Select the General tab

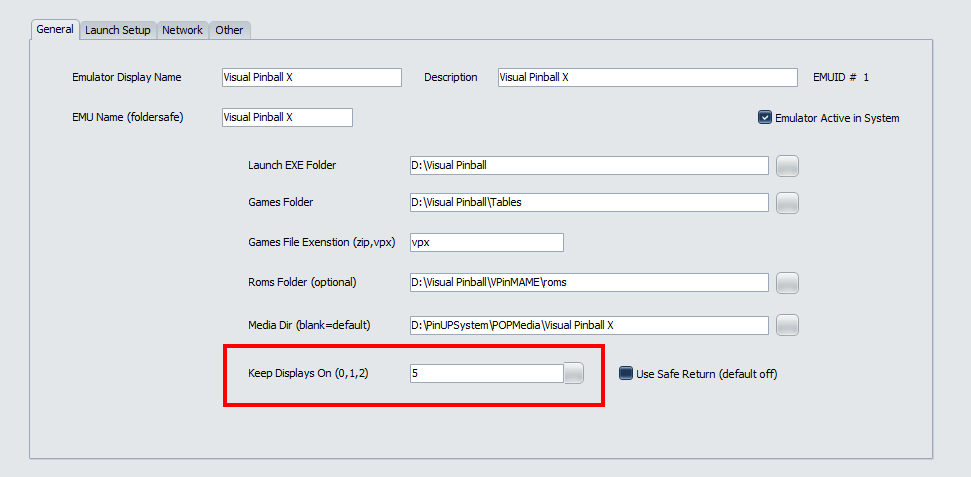point(55,29)
